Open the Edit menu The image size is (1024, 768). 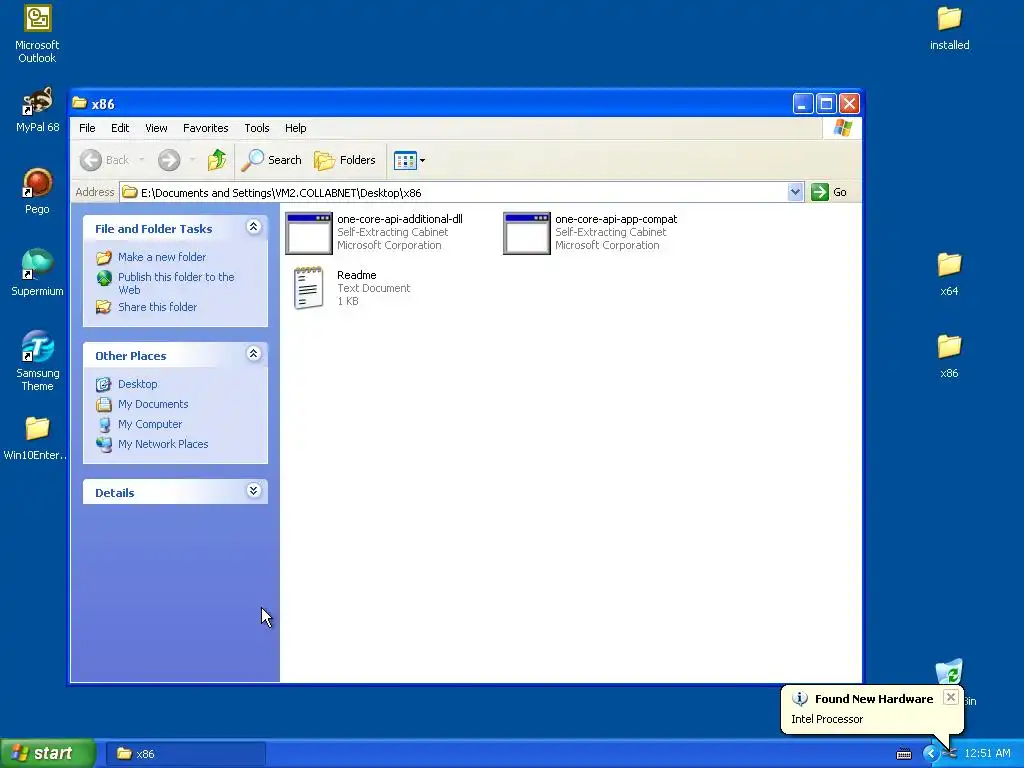coord(120,128)
